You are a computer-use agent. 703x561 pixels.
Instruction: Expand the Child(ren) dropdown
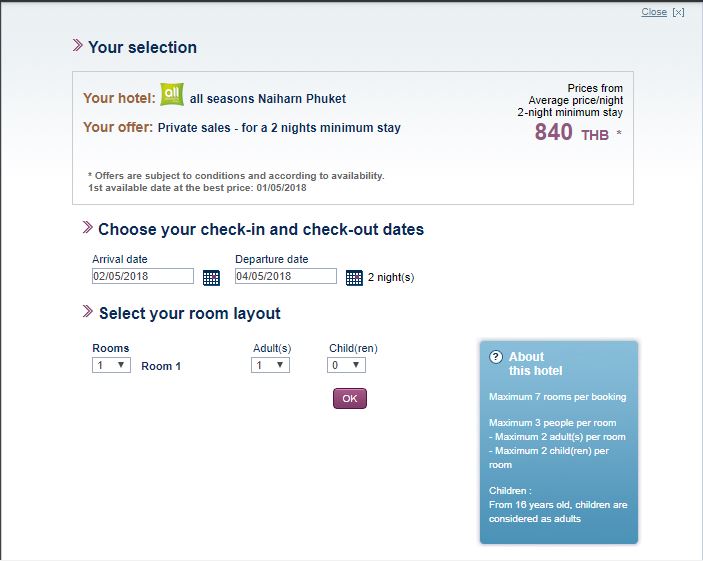pos(346,365)
